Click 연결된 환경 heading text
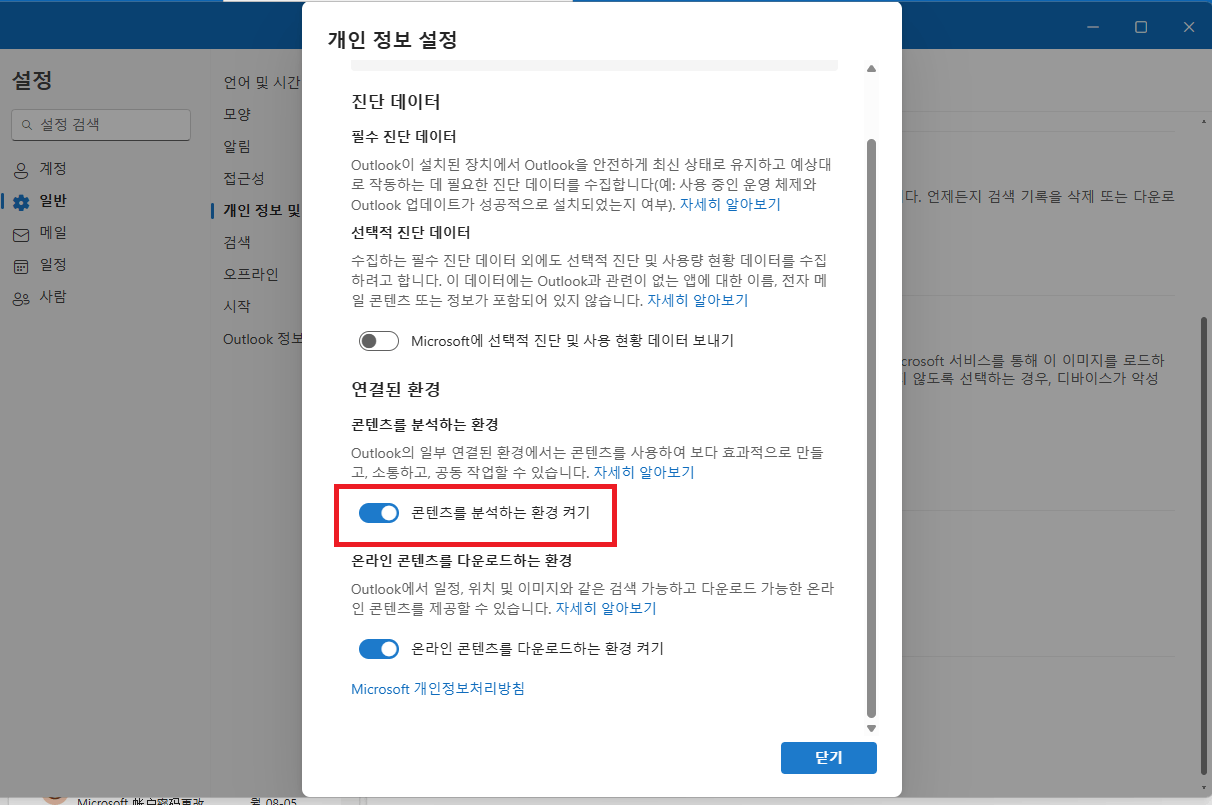Image resolution: width=1212 pixels, height=805 pixels. click(396, 389)
